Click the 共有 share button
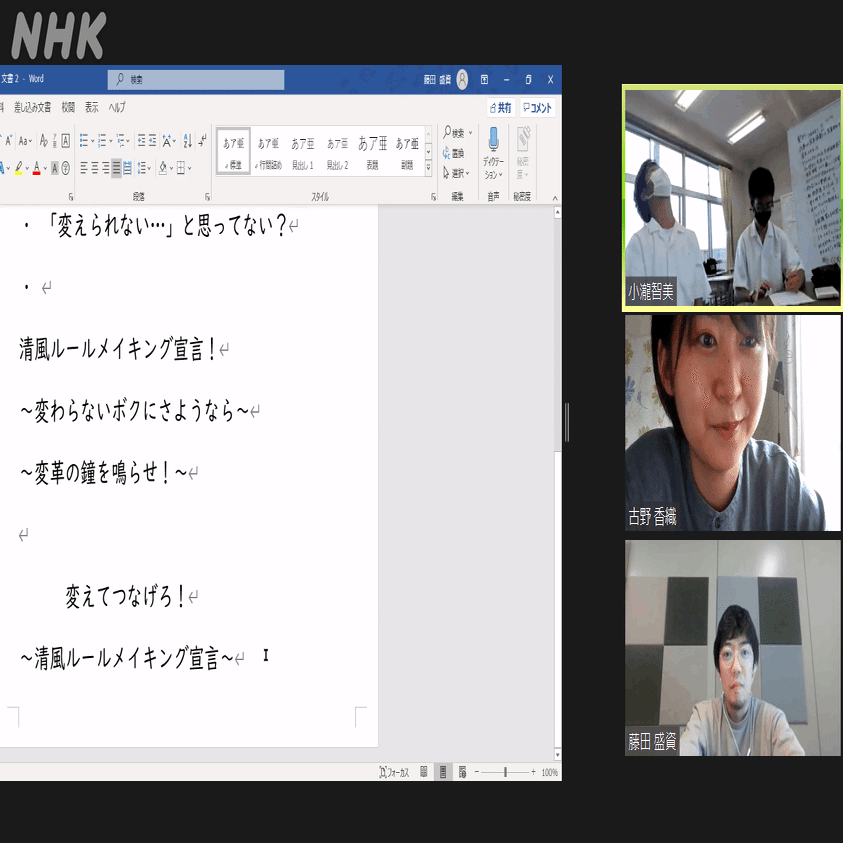Screen dimensions: 843x843 501,108
